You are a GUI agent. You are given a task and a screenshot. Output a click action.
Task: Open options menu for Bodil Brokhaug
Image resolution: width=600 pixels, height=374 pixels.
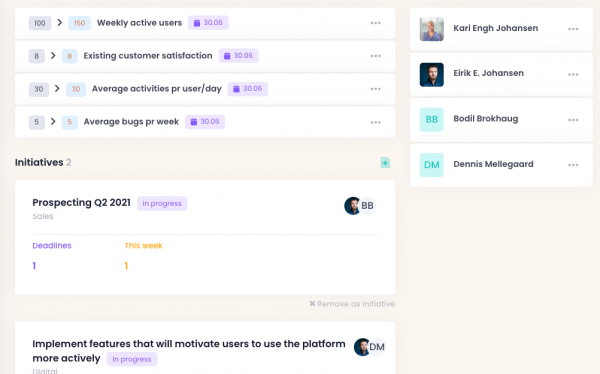573,120
